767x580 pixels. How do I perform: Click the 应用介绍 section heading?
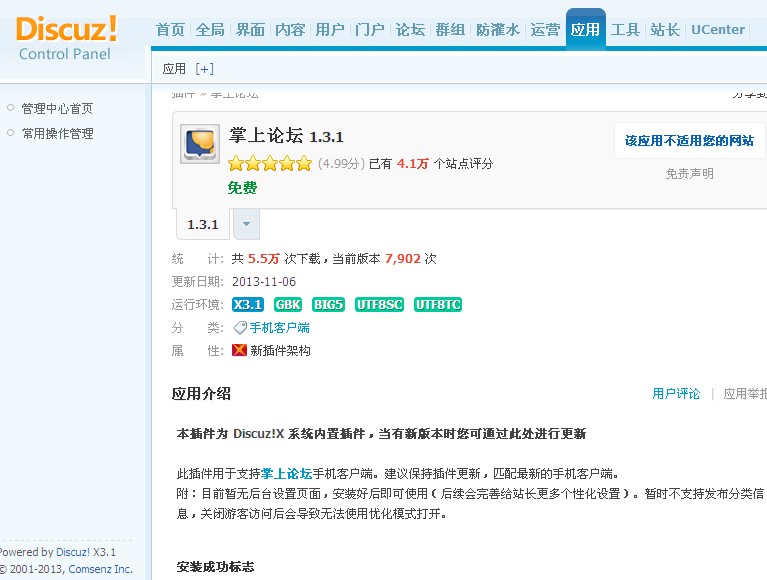(201, 394)
